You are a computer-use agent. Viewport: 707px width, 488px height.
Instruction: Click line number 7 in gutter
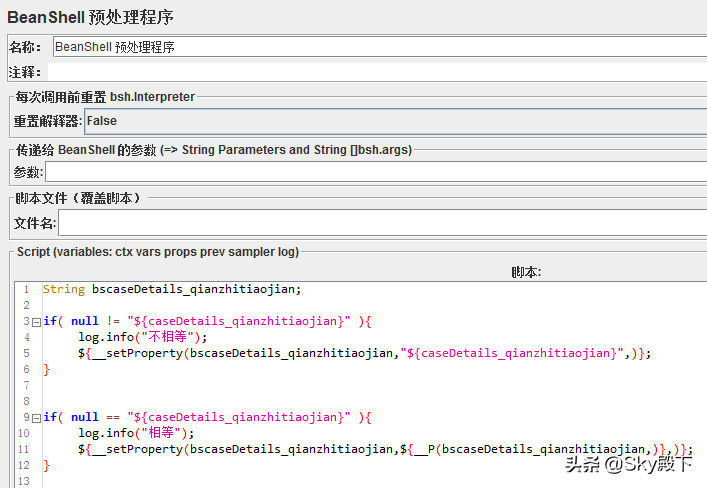click(27, 385)
